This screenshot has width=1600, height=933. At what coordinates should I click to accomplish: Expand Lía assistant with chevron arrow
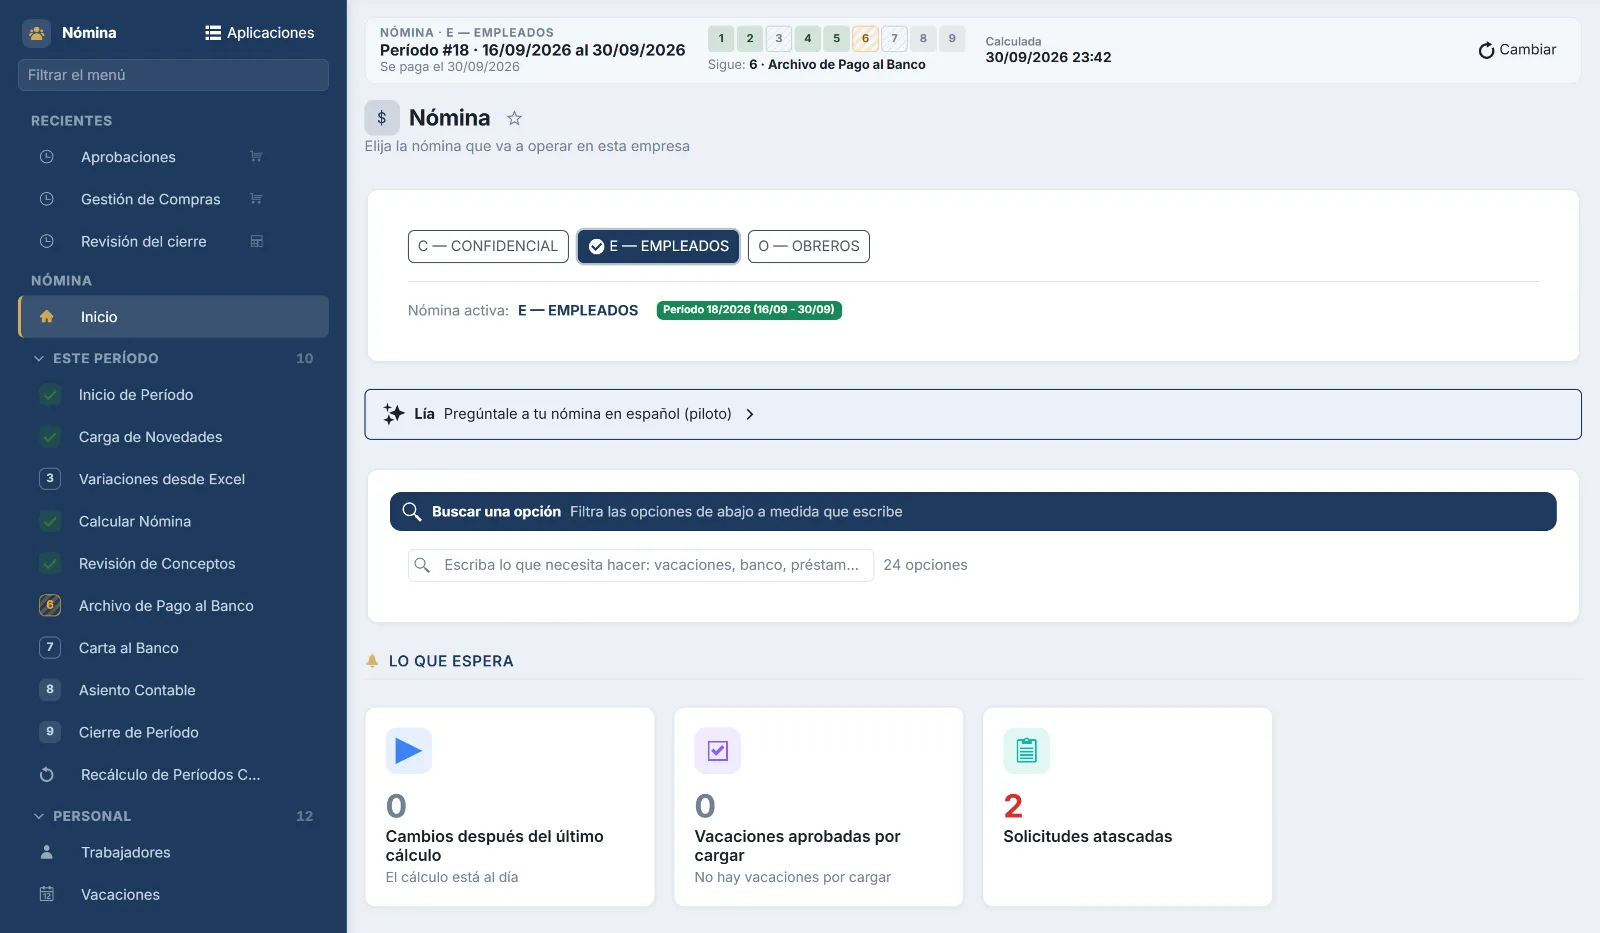(x=750, y=414)
